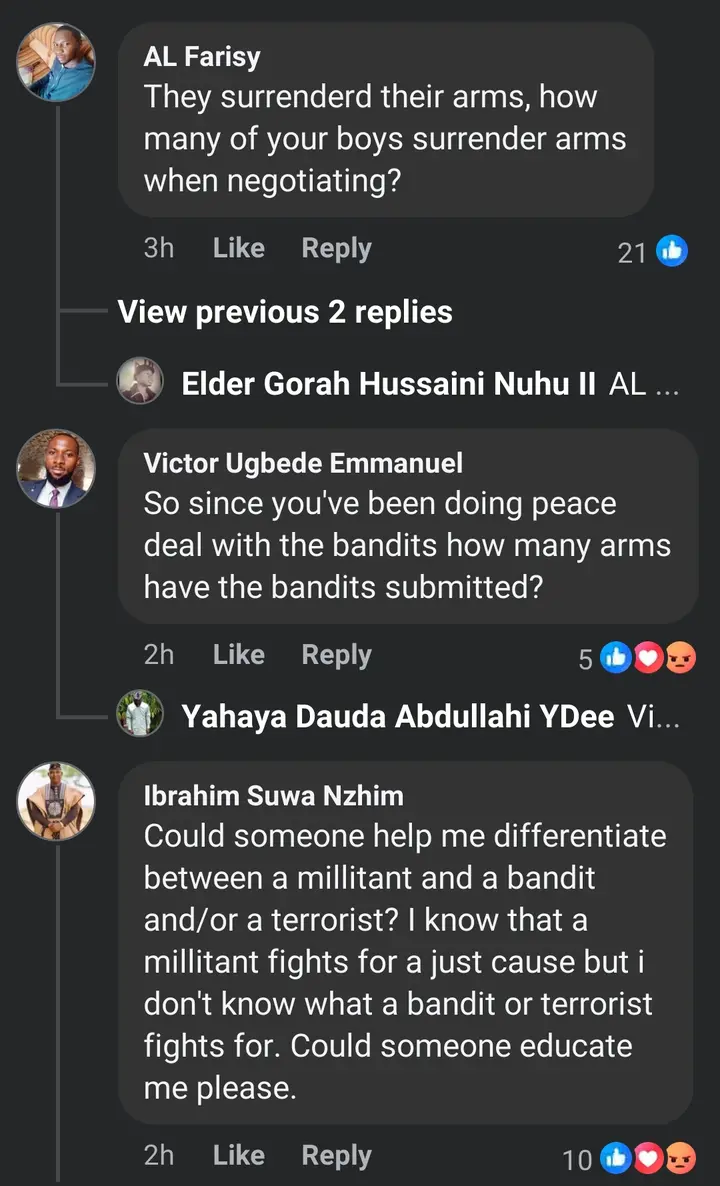Expand View previous 2 replies
The image size is (720, 1186).
point(285,312)
